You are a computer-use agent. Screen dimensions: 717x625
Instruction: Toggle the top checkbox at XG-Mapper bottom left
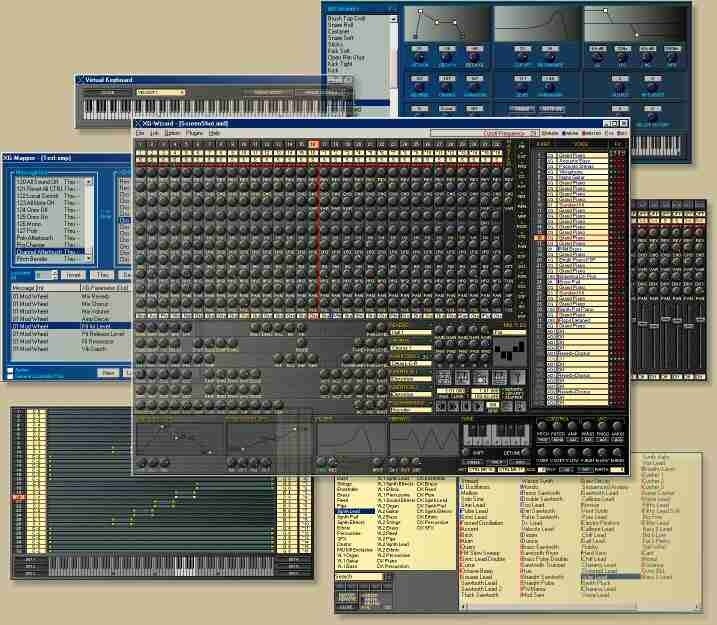click(10, 370)
